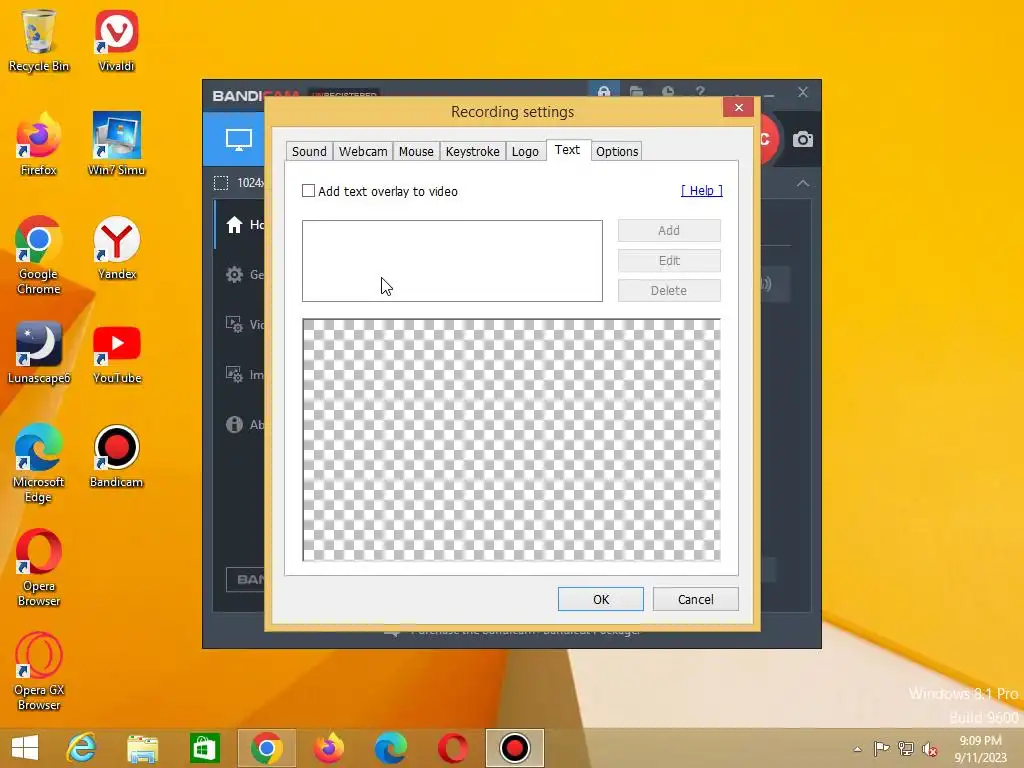Open Firefox from the taskbar
This screenshot has height=768, width=1024.
click(328, 748)
